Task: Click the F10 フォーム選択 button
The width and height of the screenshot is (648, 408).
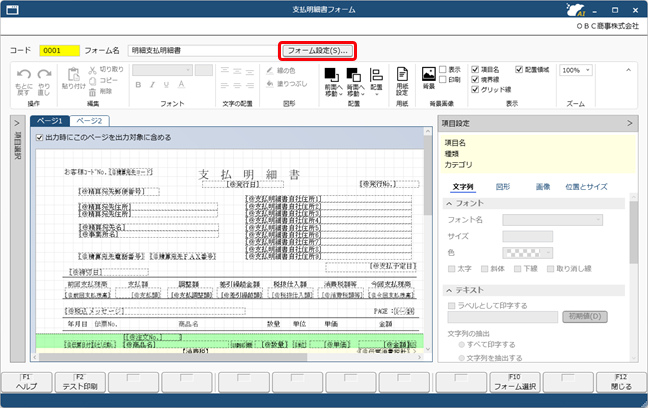Action: coord(515,382)
